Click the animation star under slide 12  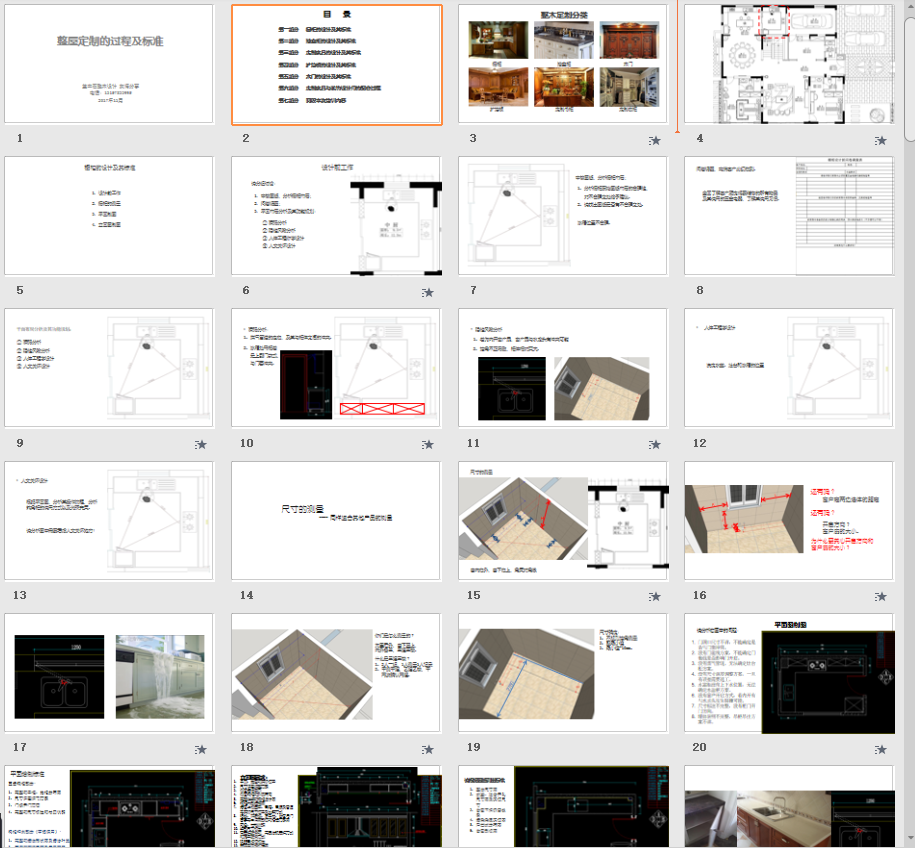point(881,445)
